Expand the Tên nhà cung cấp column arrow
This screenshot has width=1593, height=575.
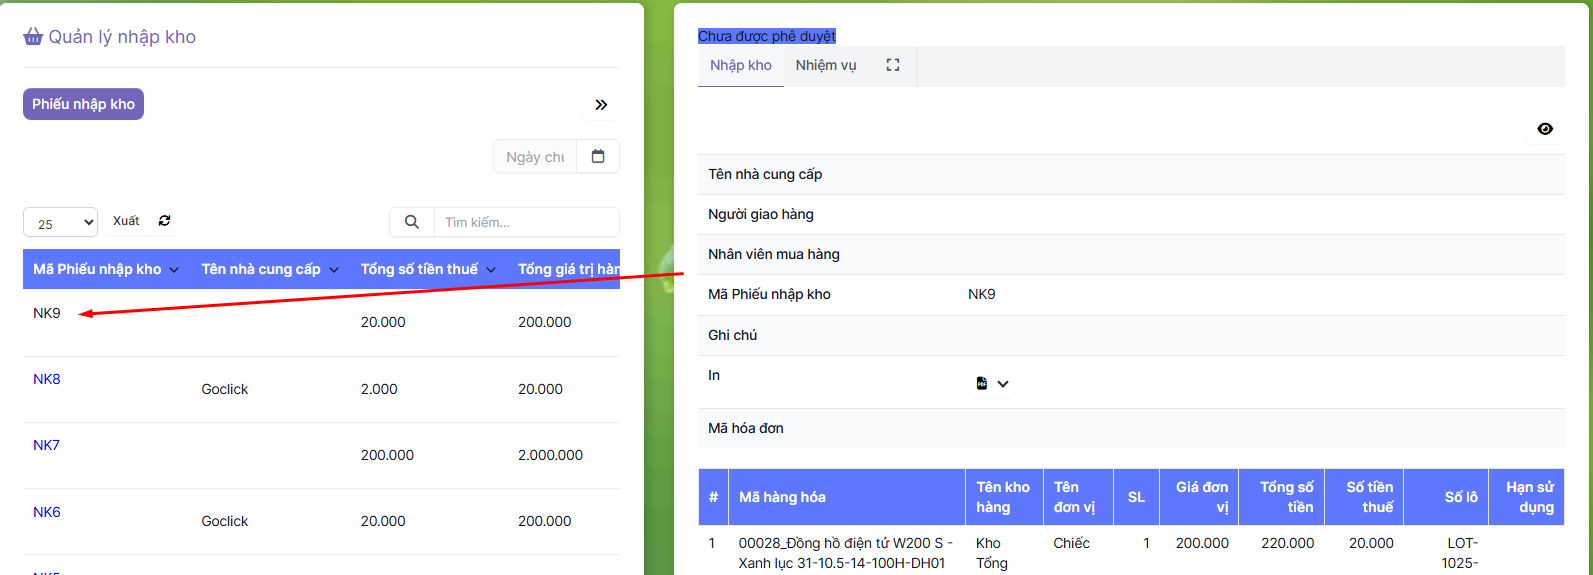[x=334, y=270]
